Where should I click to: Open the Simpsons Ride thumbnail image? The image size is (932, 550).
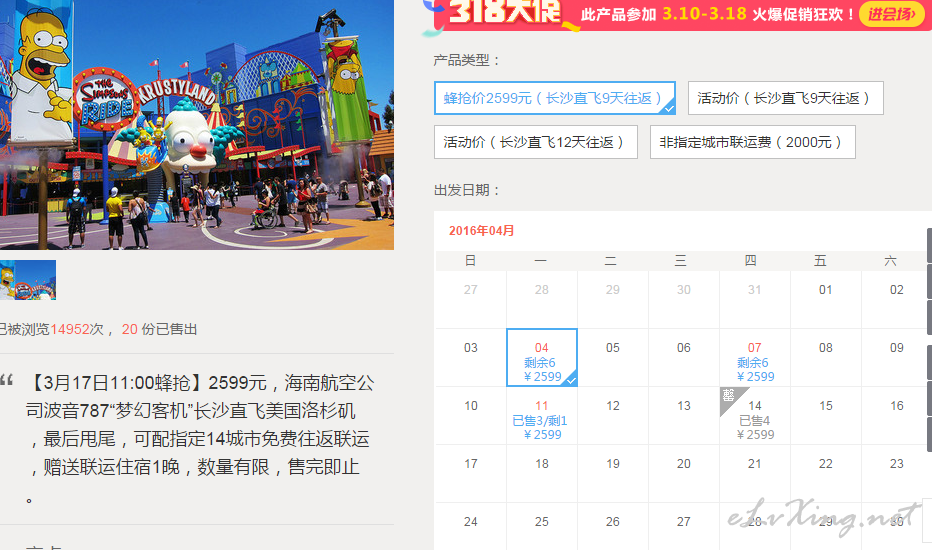(x=28, y=279)
